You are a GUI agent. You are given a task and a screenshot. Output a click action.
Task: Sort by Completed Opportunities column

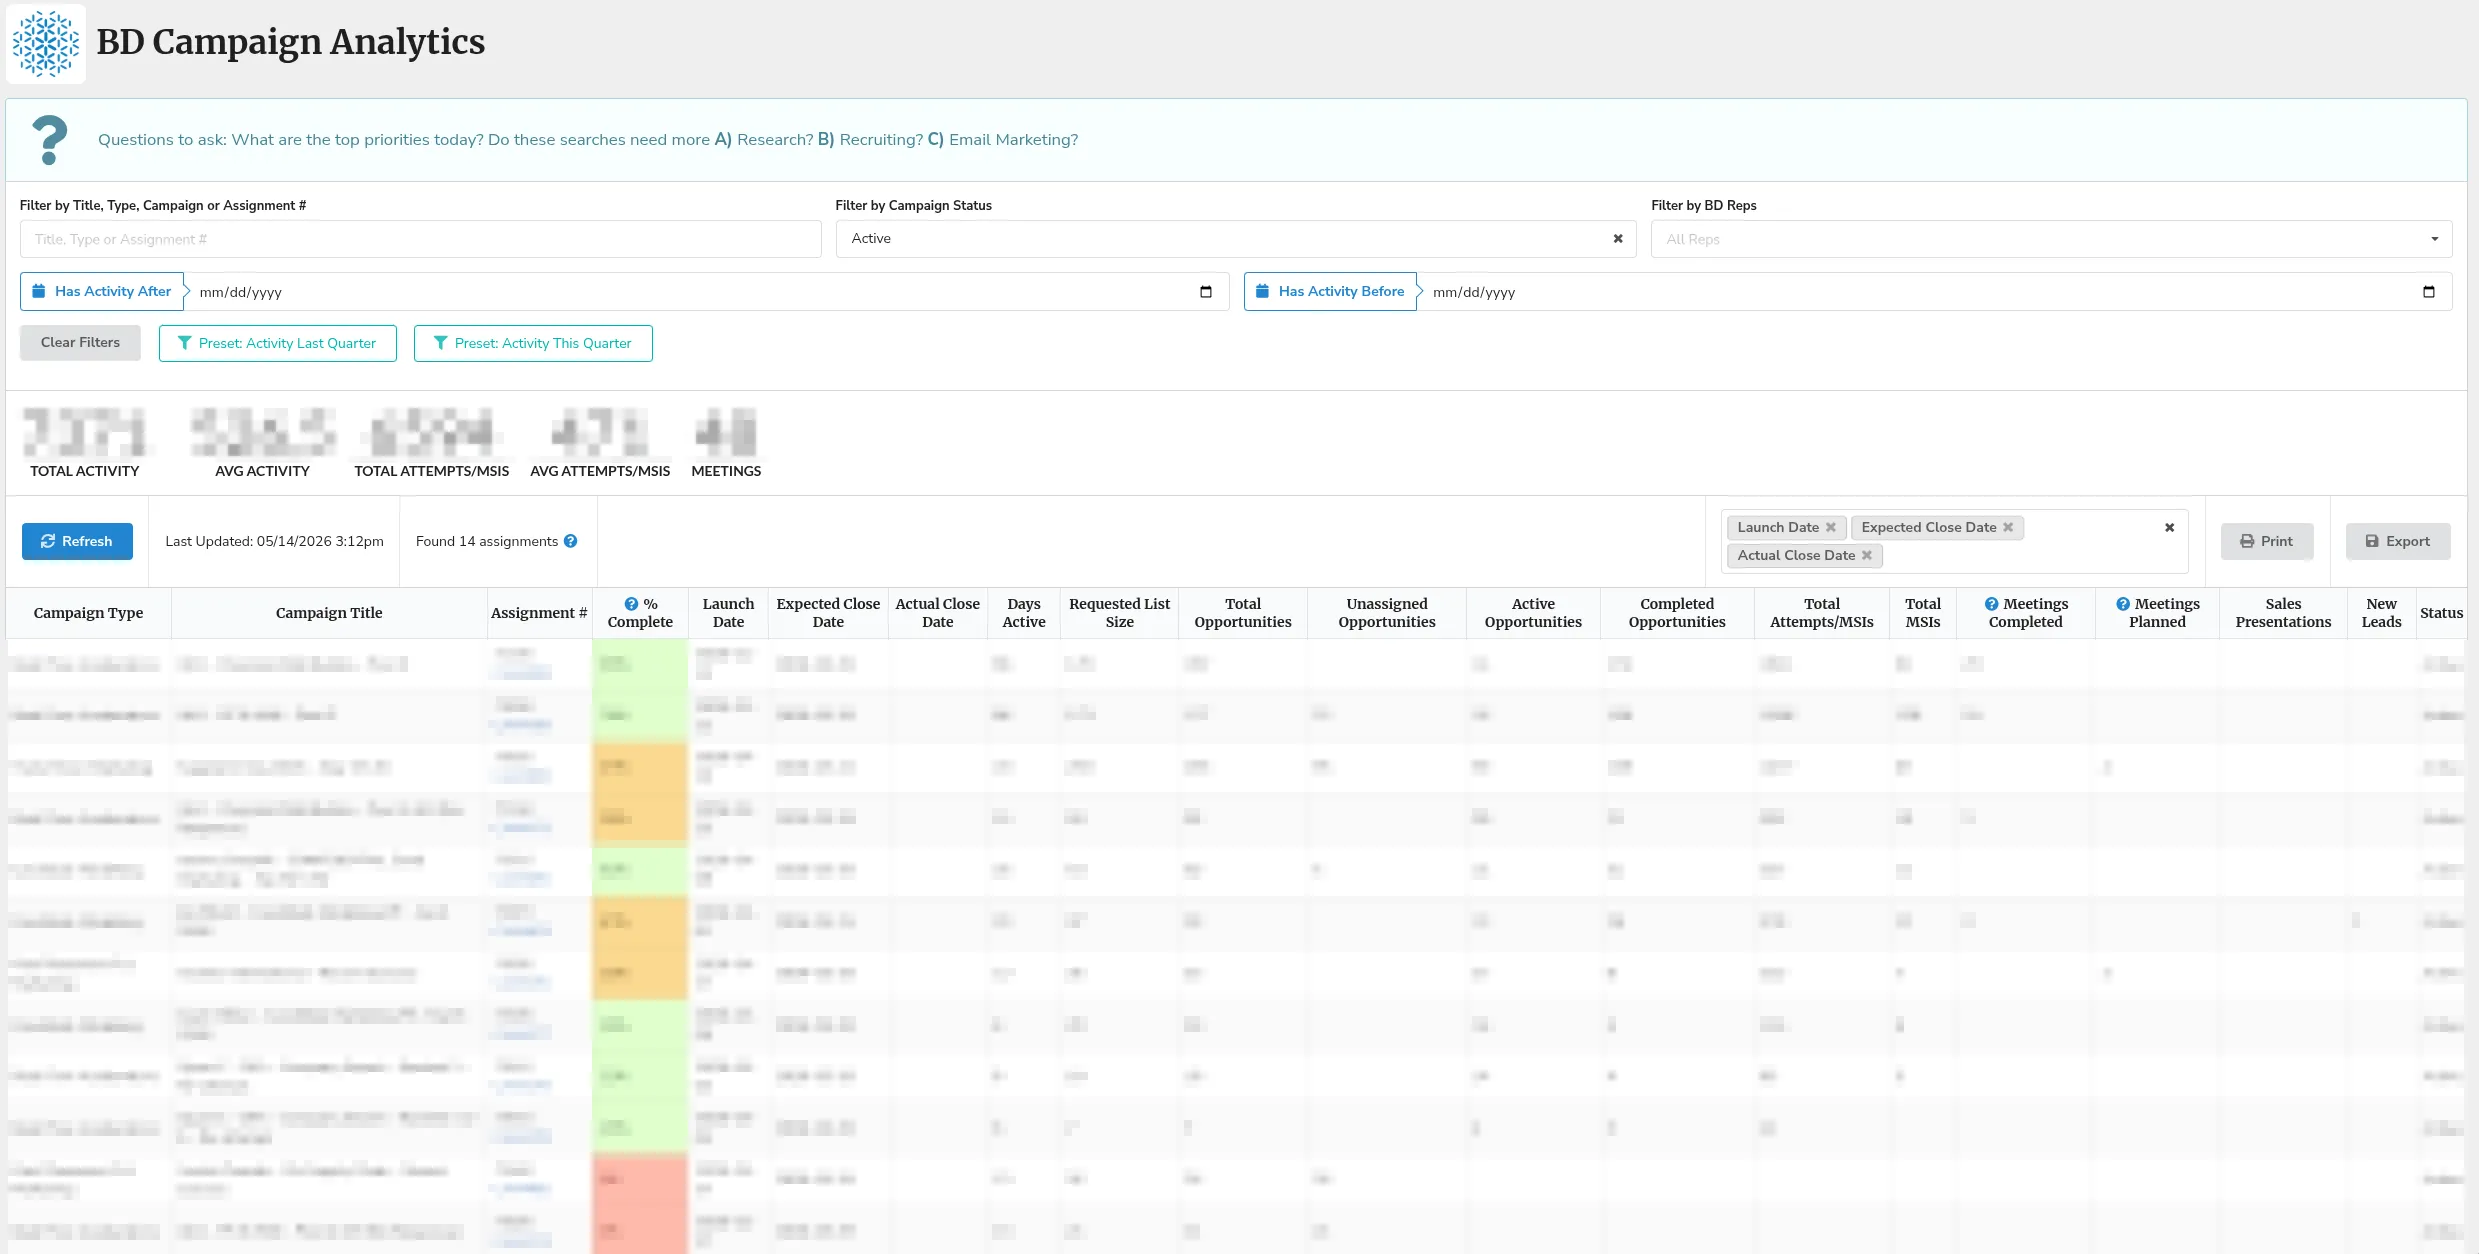tap(1677, 613)
